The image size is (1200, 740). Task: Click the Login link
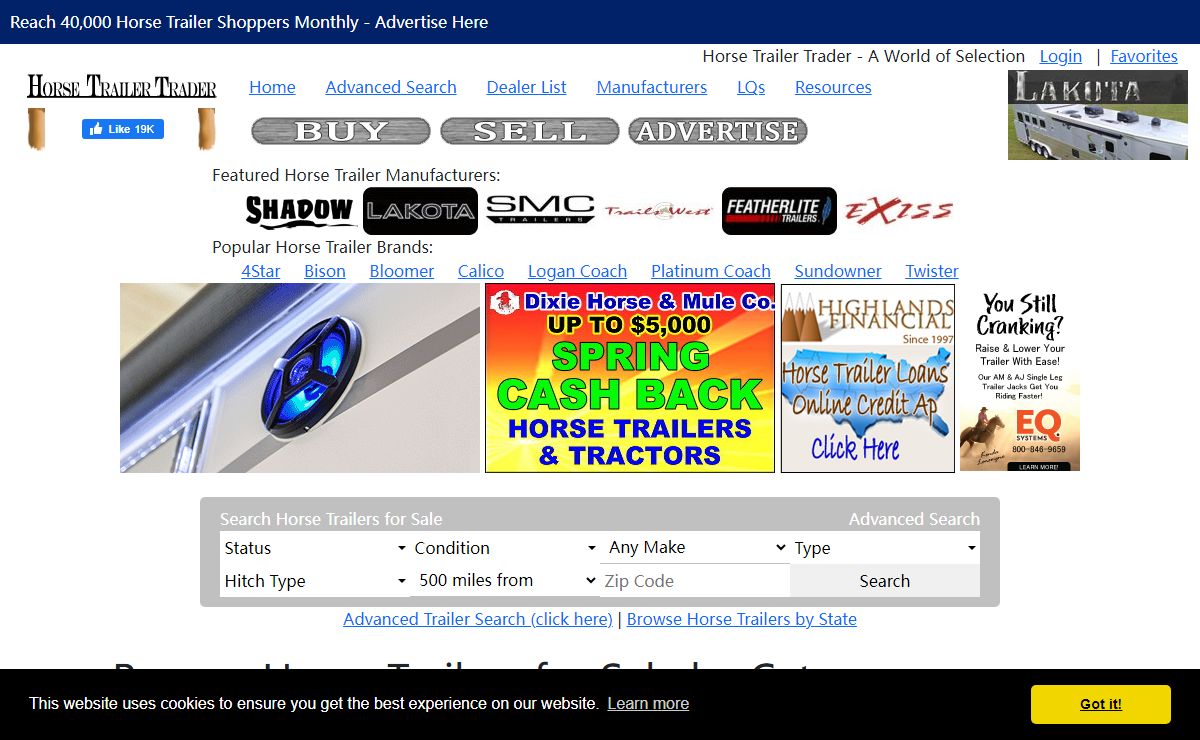[x=1061, y=56]
